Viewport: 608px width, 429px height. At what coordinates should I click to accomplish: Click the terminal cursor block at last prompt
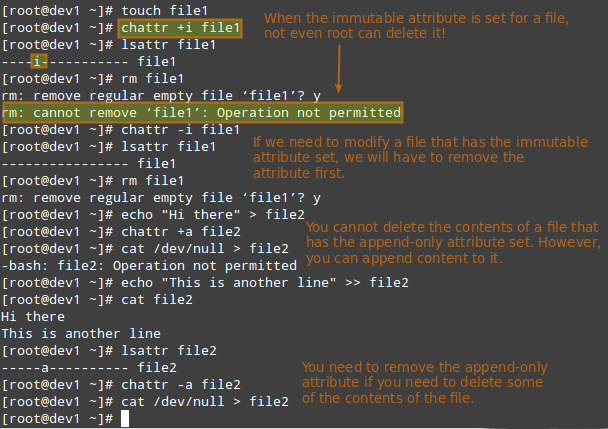[125, 419]
